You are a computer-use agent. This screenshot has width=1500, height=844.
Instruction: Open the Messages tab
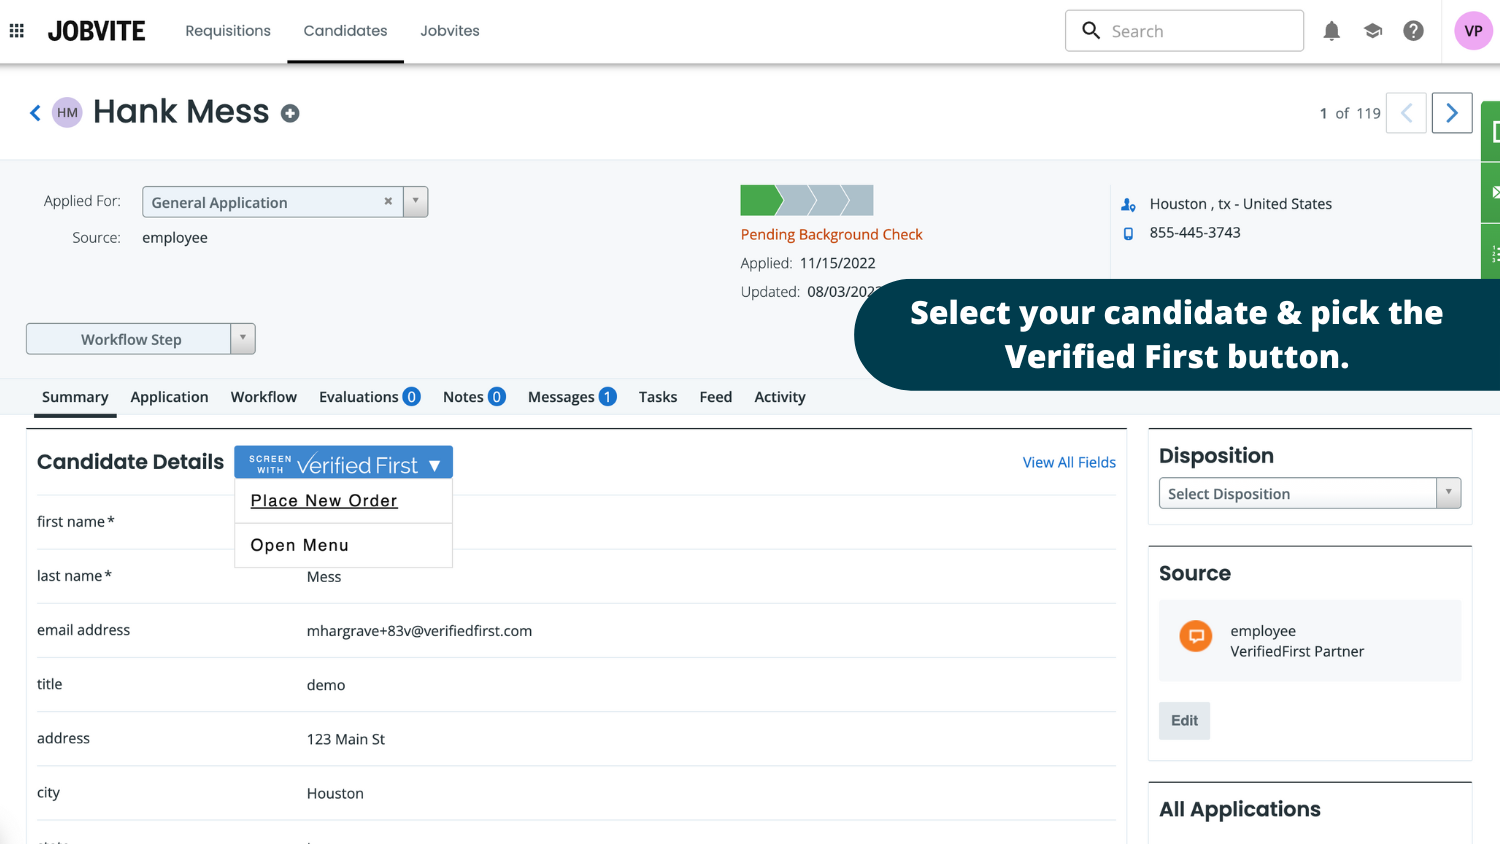571,397
